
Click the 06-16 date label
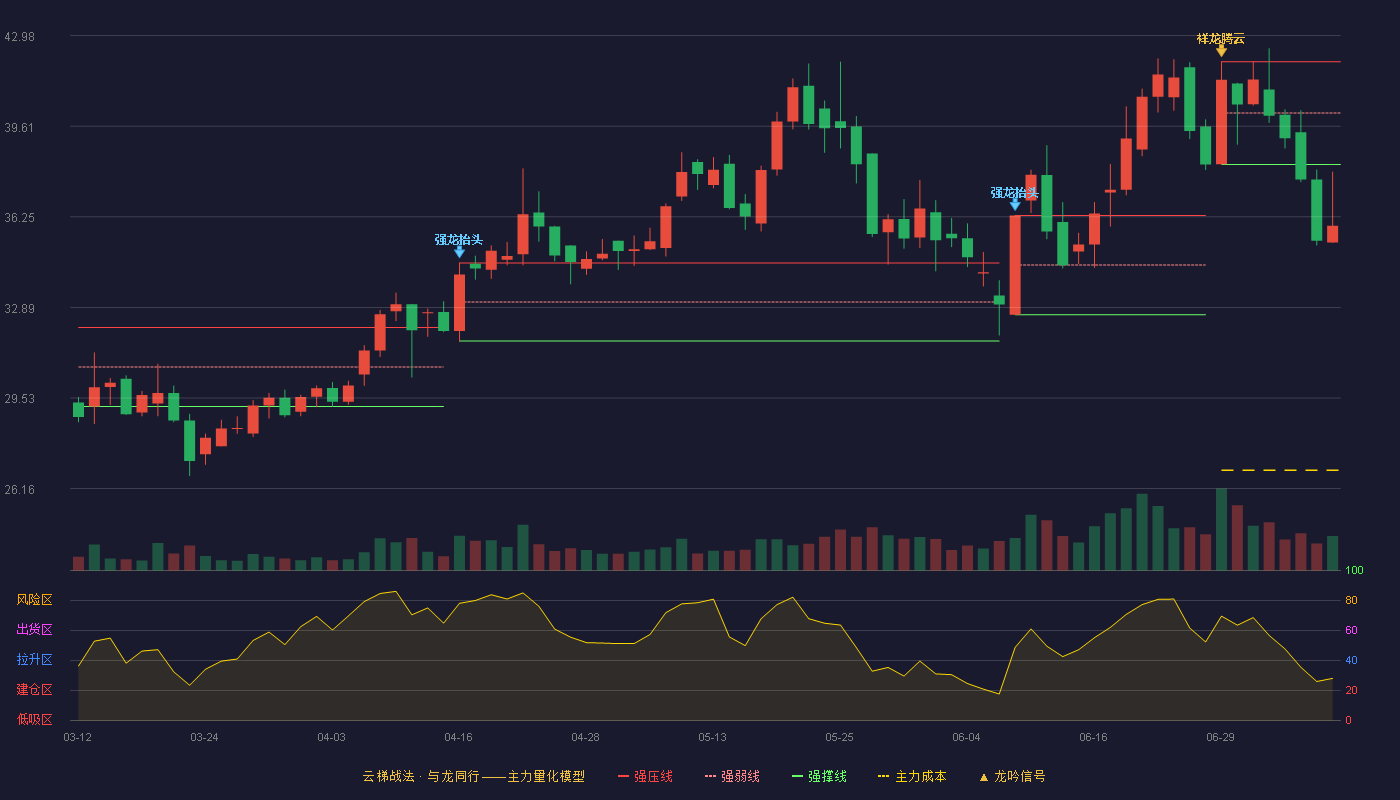[x=1093, y=737]
